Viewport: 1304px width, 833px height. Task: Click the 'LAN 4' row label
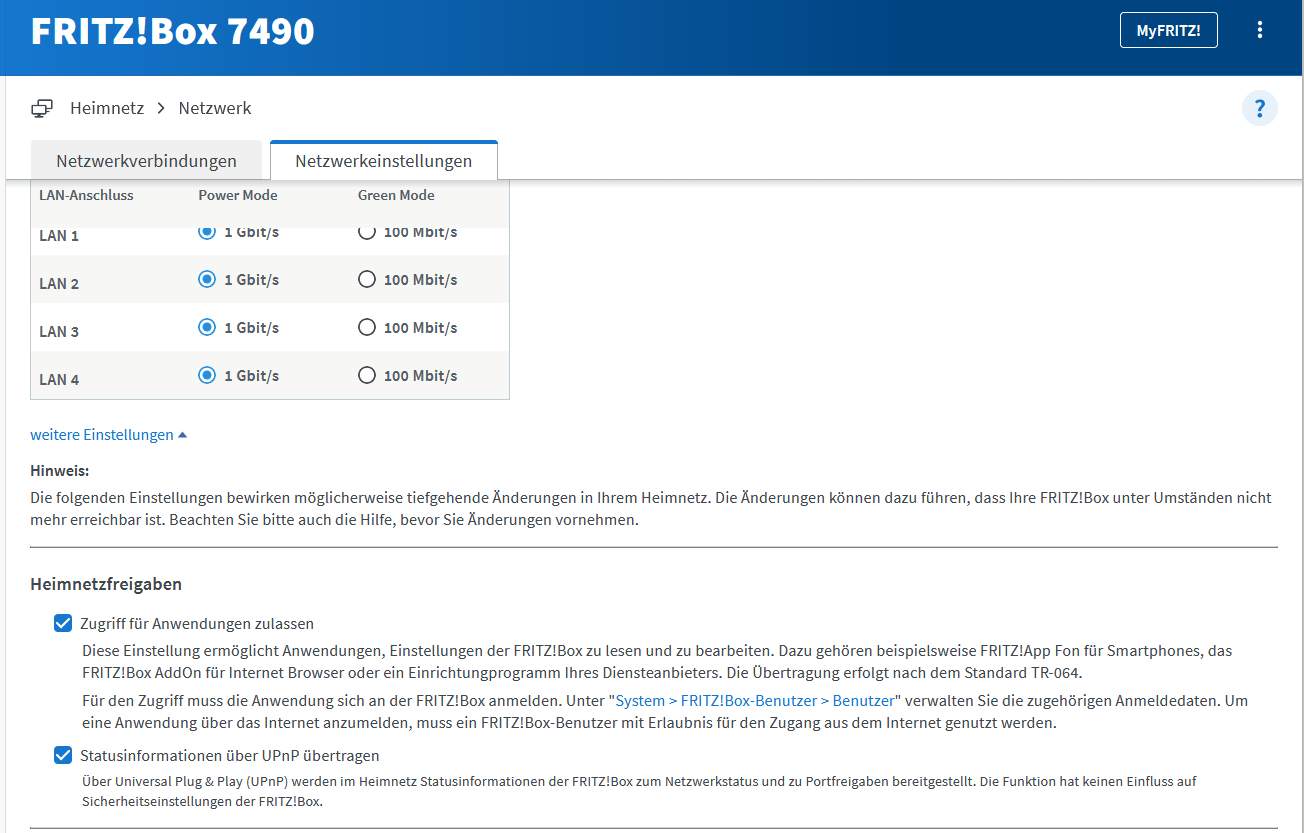[59, 380]
